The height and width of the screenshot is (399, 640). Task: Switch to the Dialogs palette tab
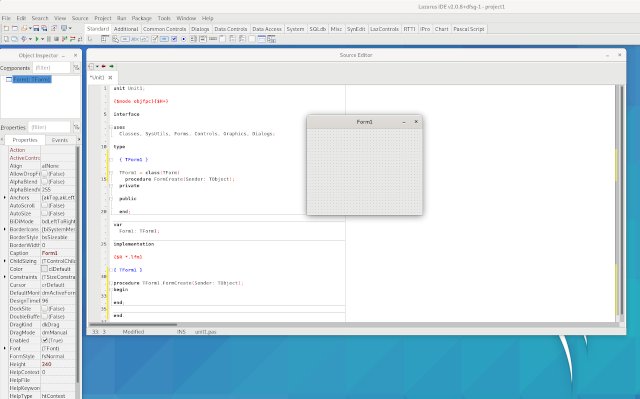tap(200, 29)
